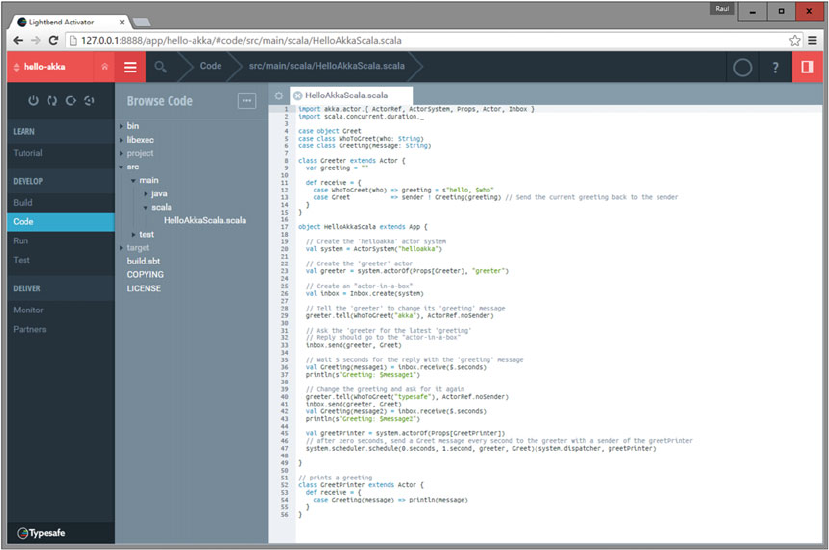The image size is (829, 550).
Task: Click the circle status icon in header
Action: pos(742,67)
